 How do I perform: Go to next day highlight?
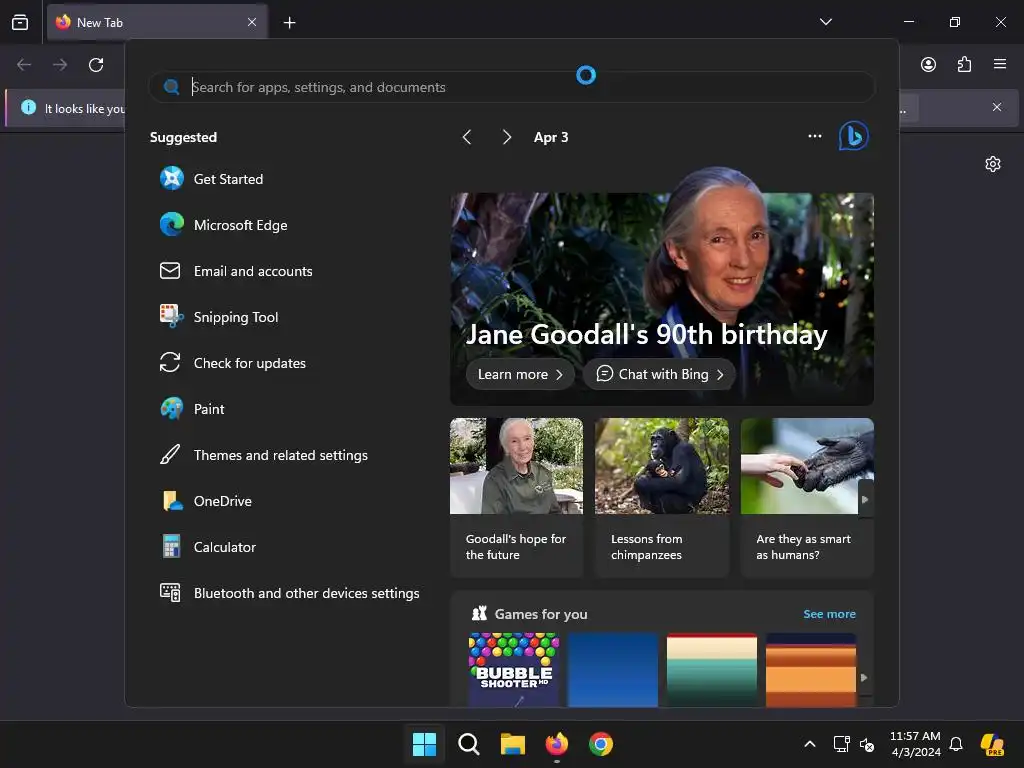[x=507, y=137]
